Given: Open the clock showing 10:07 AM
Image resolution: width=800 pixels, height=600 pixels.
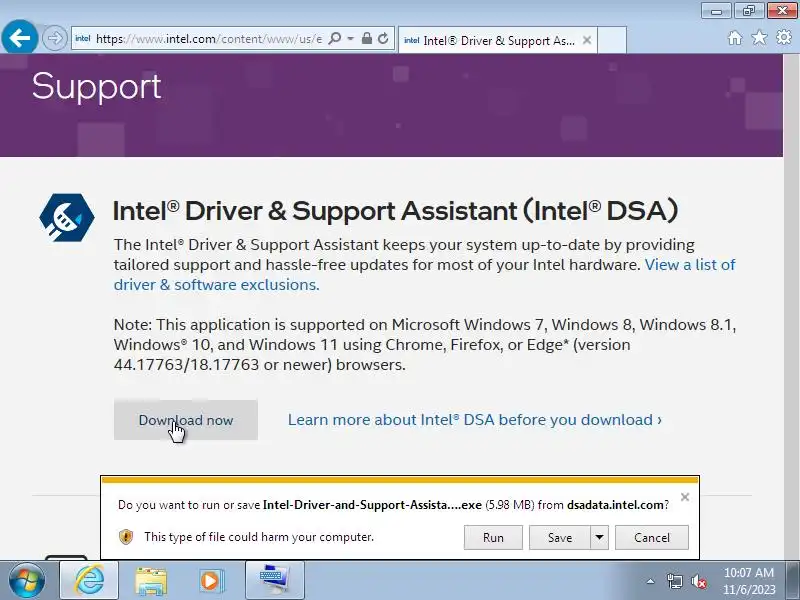Looking at the screenshot, I should pos(749,581).
